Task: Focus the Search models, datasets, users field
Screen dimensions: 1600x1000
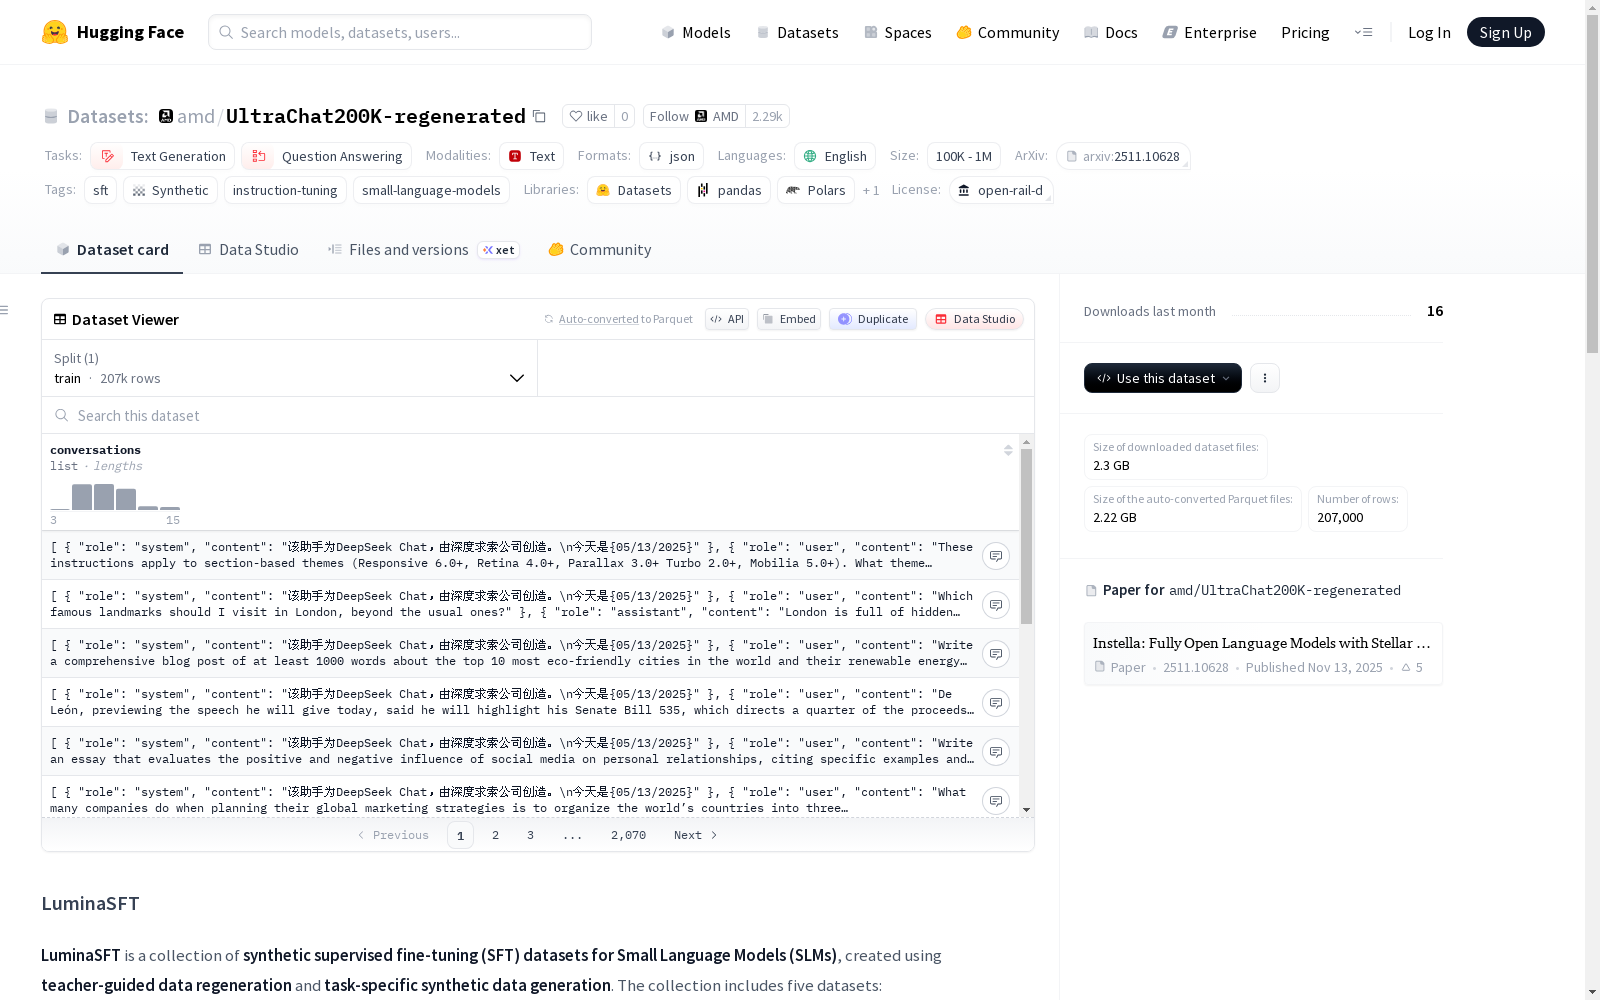Action: click(400, 32)
